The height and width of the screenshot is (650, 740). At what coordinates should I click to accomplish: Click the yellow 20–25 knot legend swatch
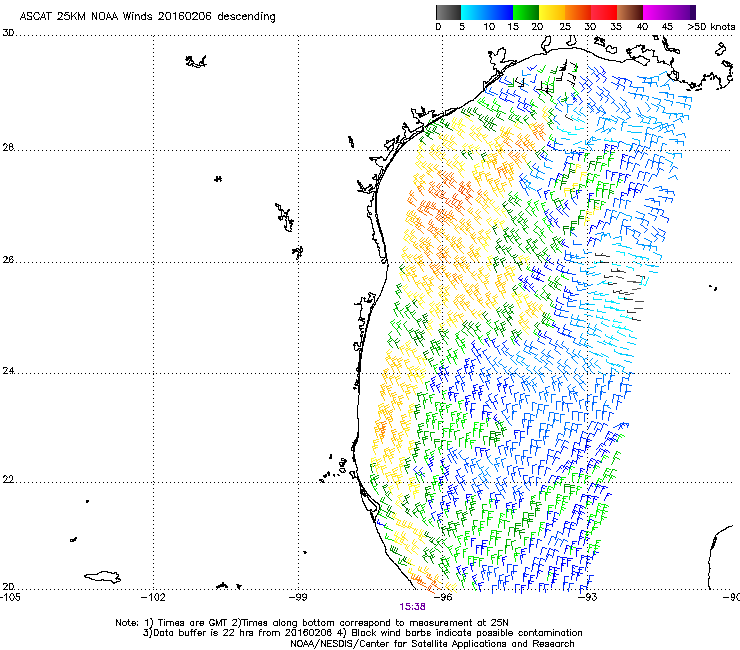click(552, 12)
